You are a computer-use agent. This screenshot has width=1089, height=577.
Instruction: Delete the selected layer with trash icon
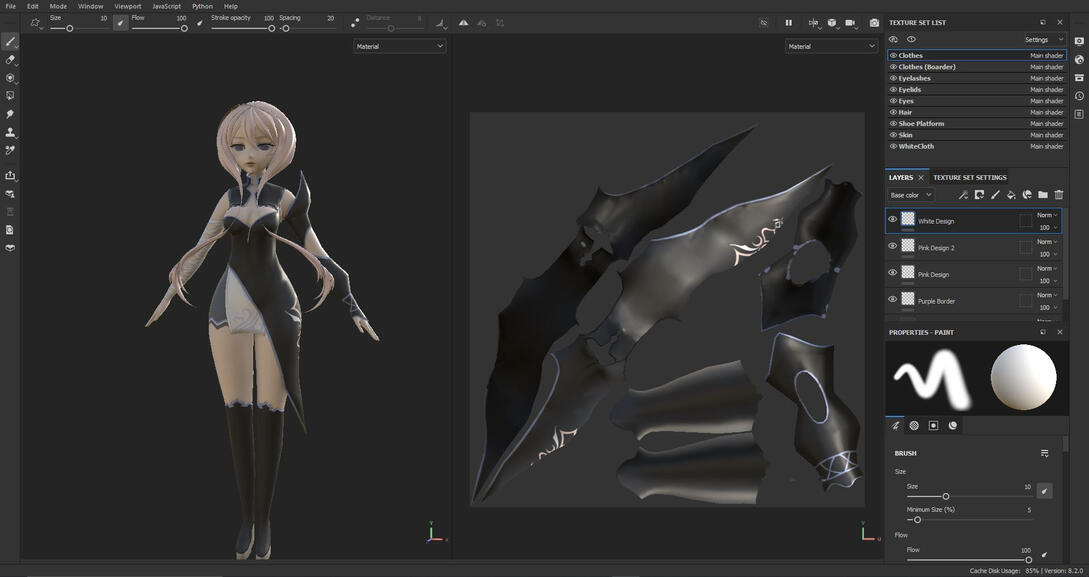point(1059,195)
